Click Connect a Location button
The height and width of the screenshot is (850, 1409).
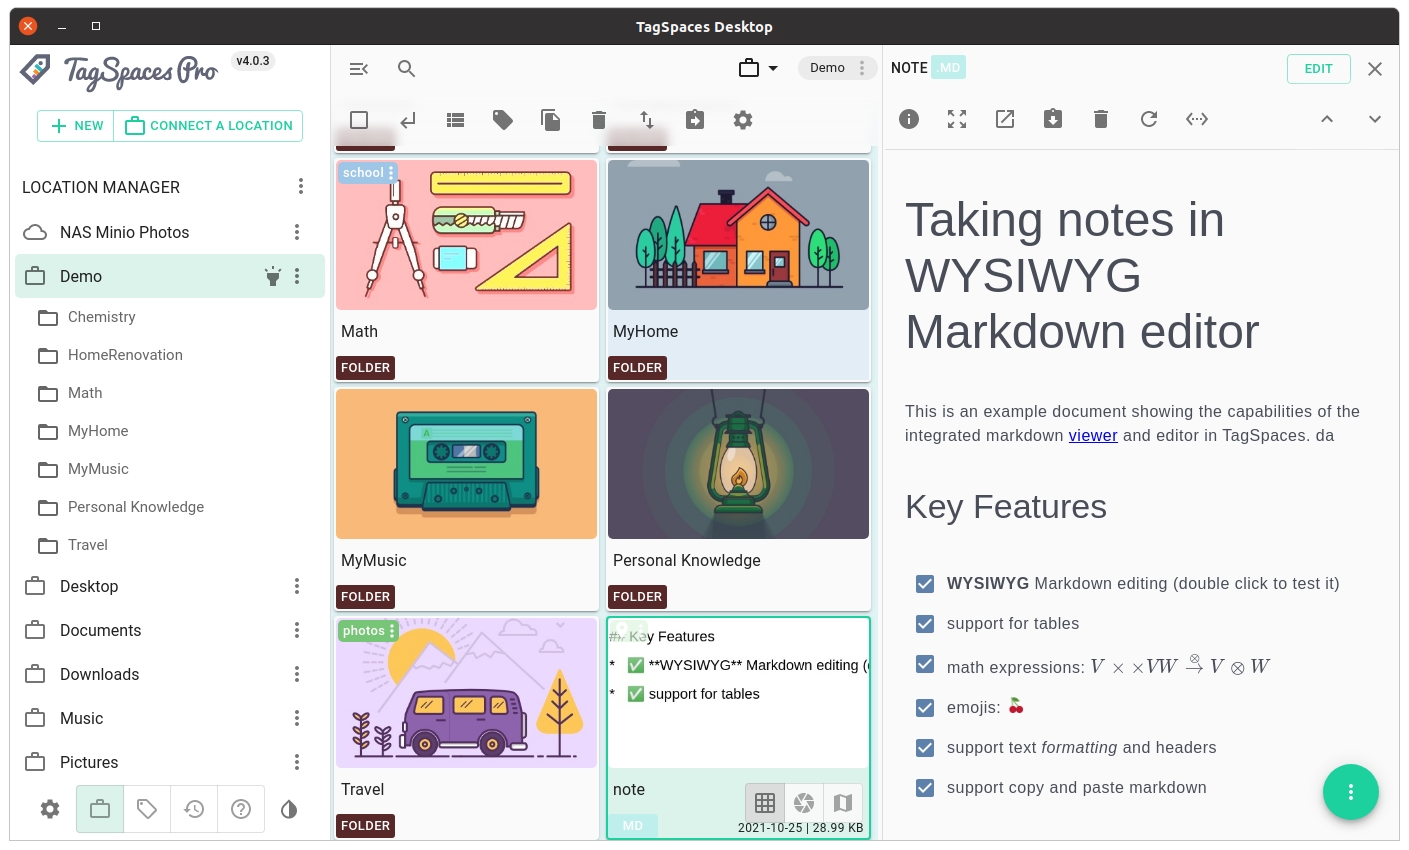209,126
